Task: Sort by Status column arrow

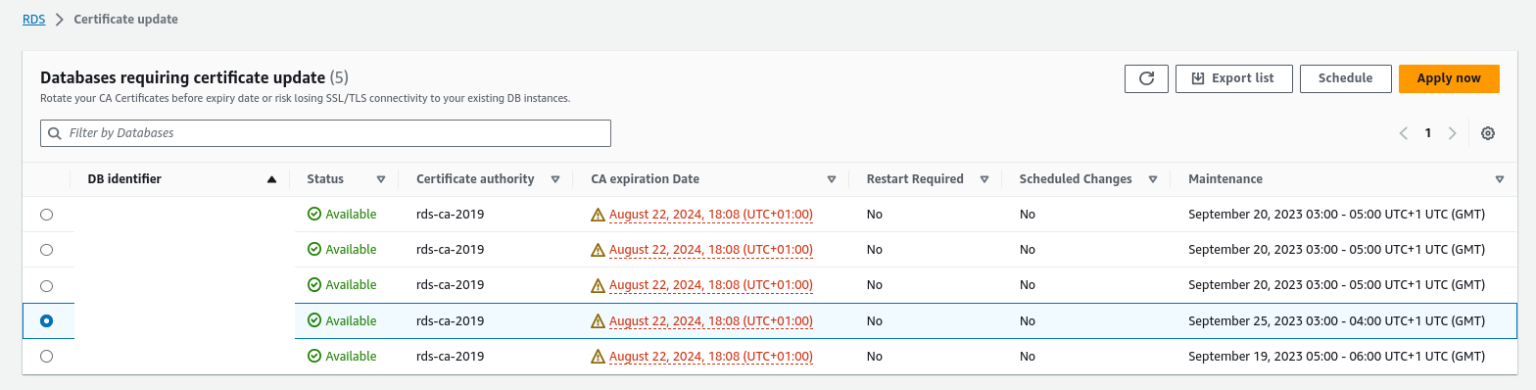Action: click(x=381, y=180)
